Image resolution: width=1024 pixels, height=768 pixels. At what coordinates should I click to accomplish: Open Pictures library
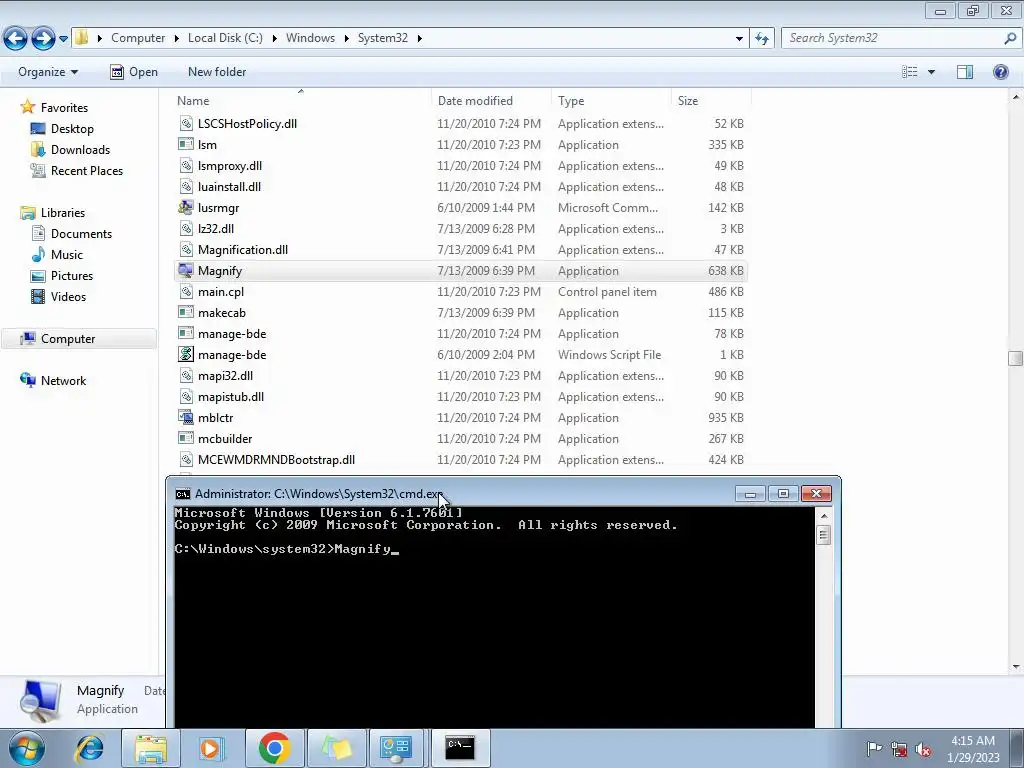(x=72, y=276)
